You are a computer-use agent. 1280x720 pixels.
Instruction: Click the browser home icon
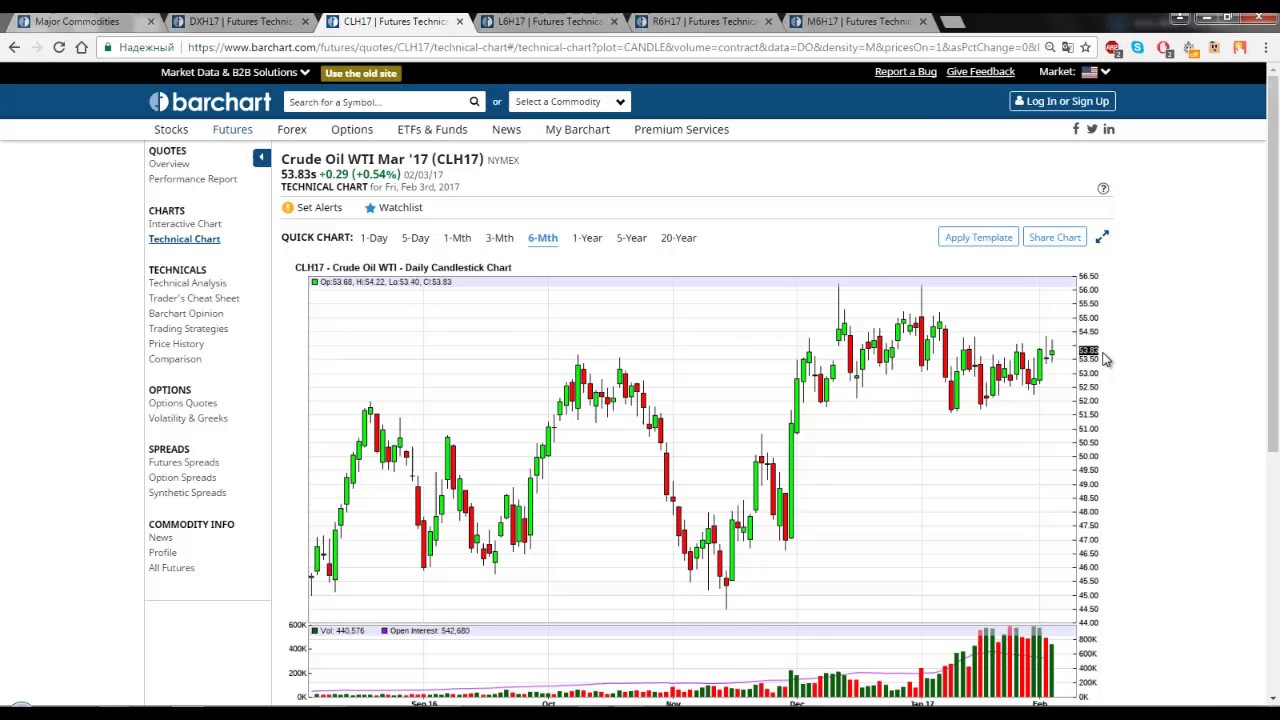81,47
